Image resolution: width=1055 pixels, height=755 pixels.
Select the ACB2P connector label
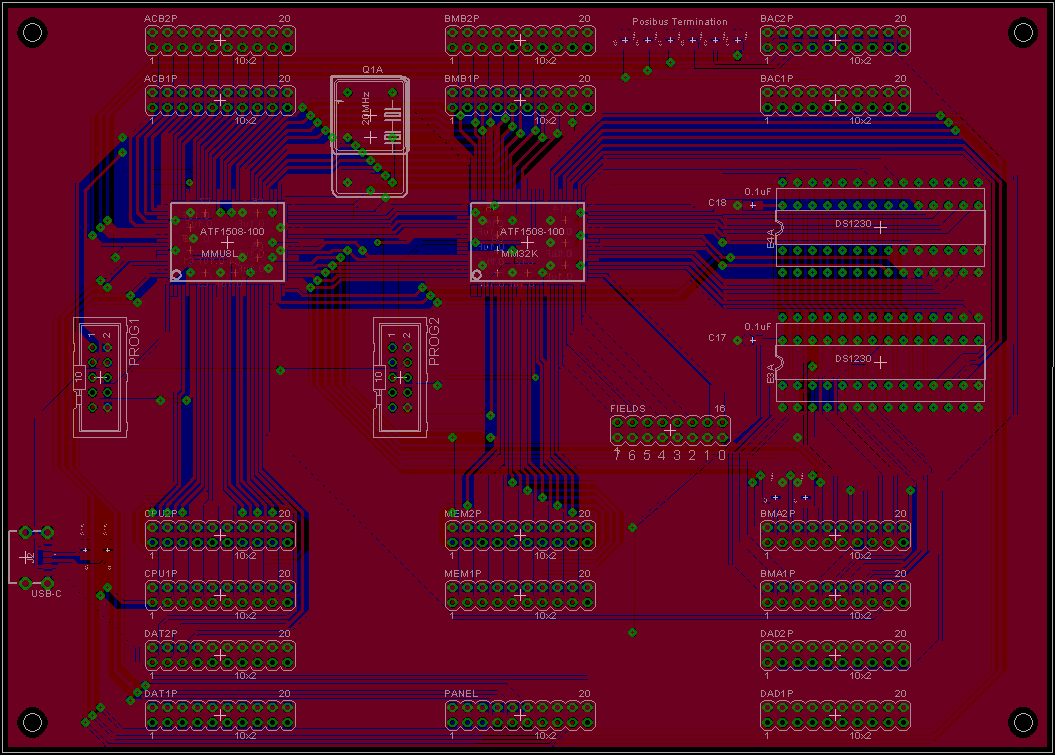click(x=160, y=19)
